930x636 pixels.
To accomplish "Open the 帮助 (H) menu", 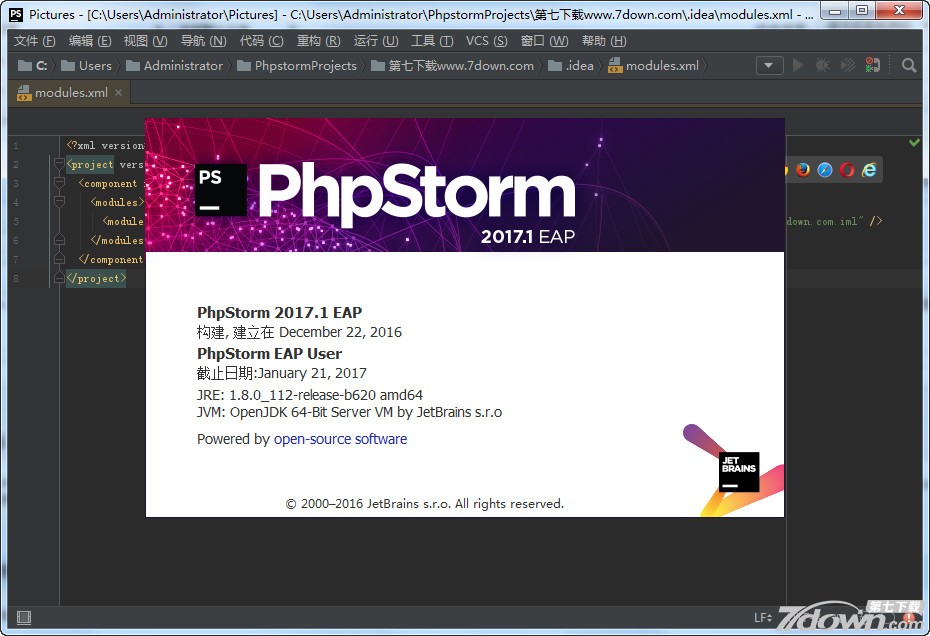I will (604, 40).
